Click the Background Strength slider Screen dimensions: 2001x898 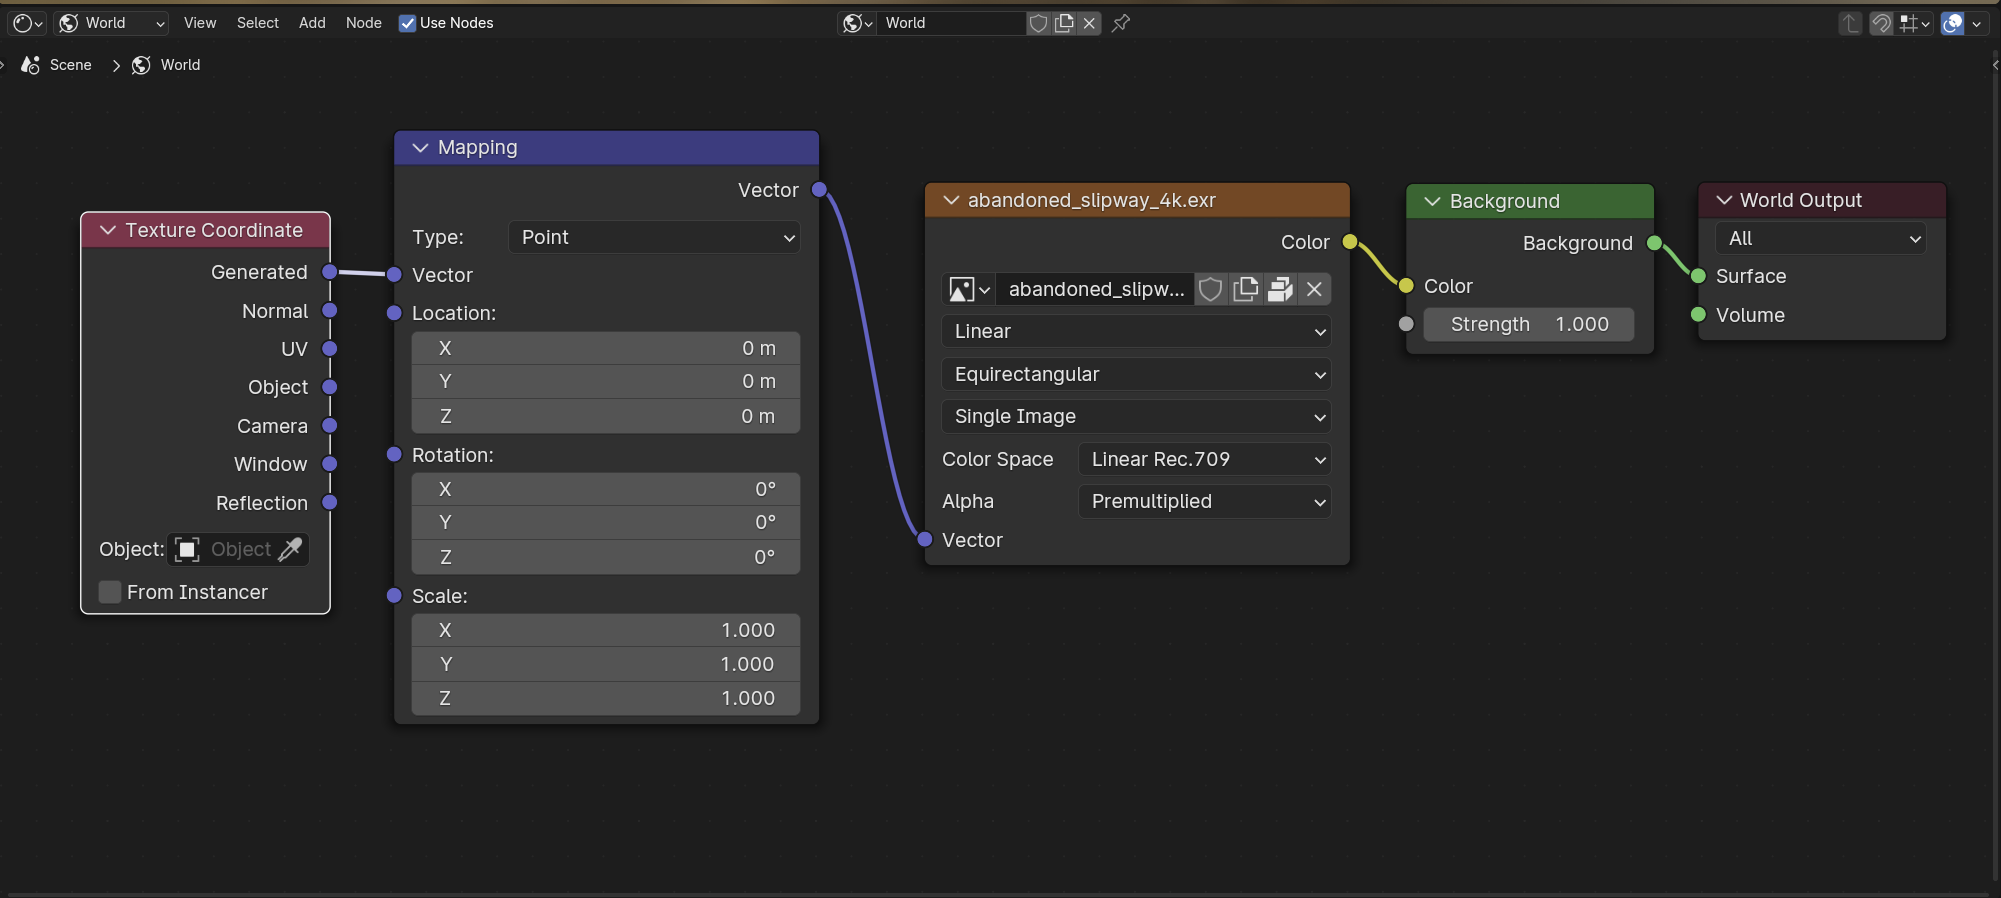tap(1529, 324)
